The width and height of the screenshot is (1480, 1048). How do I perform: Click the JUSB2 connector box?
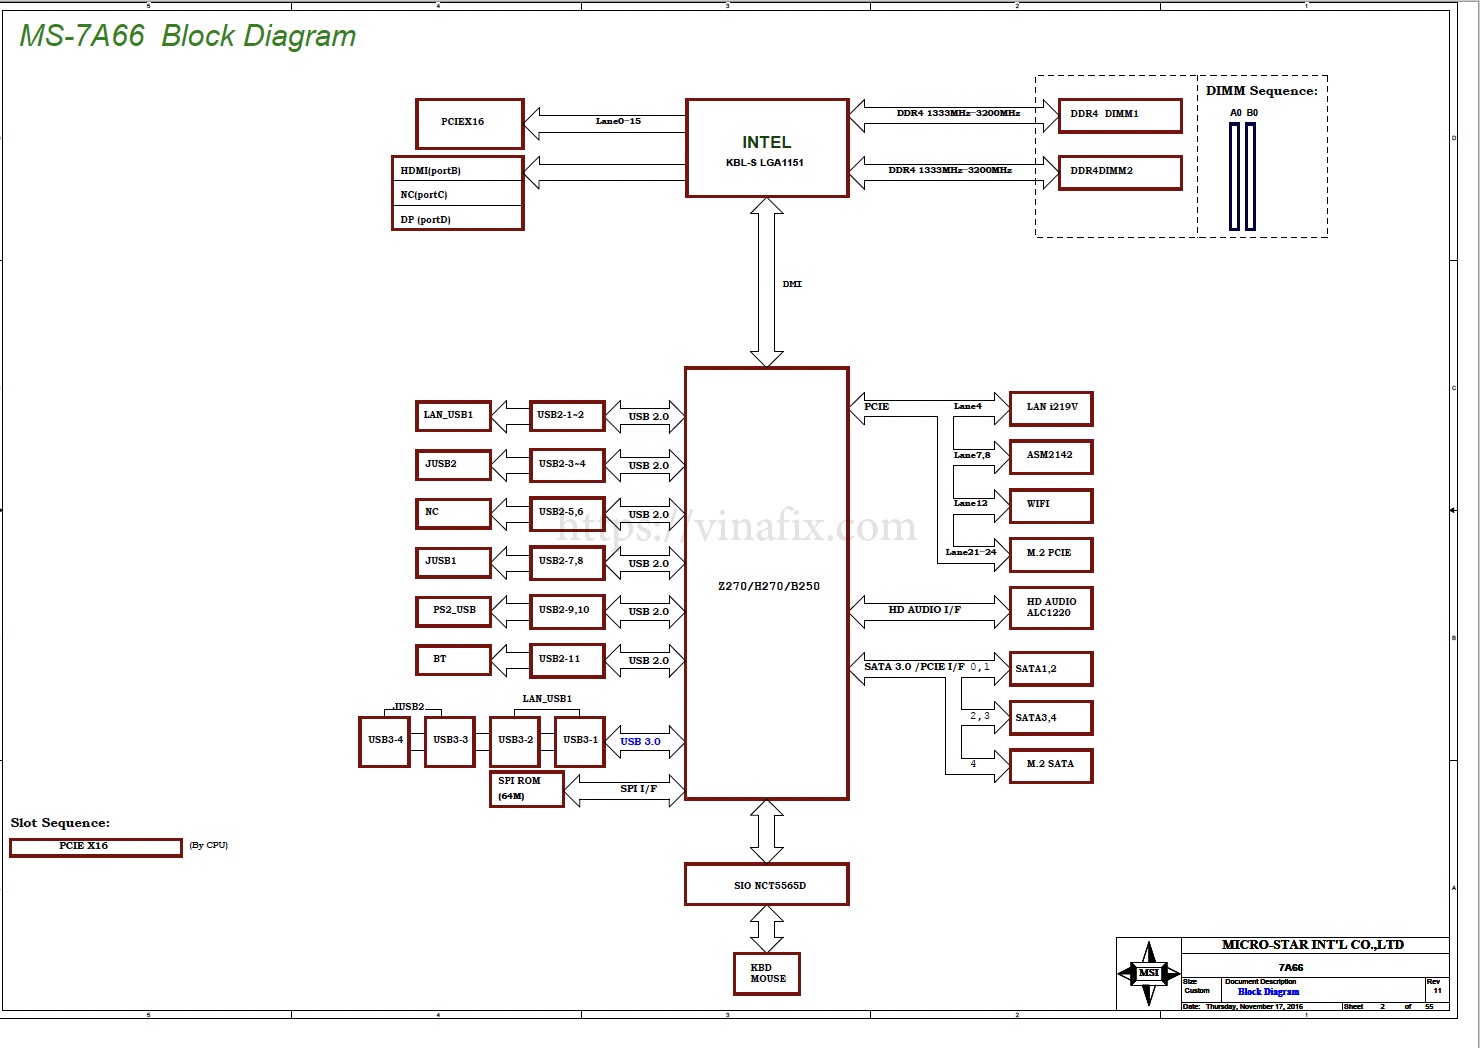point(453,464)
